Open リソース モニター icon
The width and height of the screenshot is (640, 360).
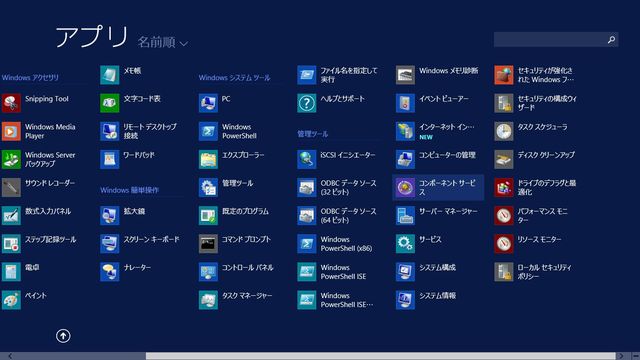(x=504, y=244)
